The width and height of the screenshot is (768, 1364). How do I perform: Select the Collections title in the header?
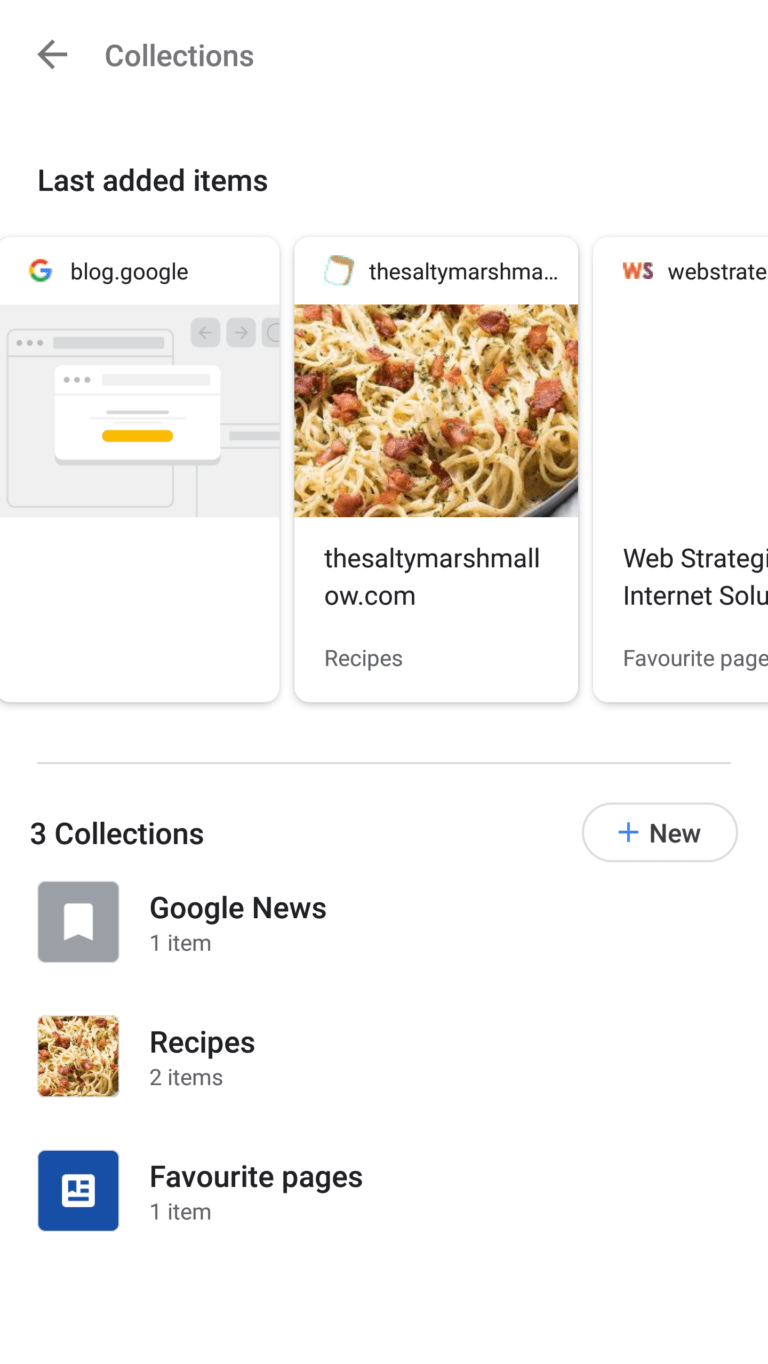coord(179,55)
